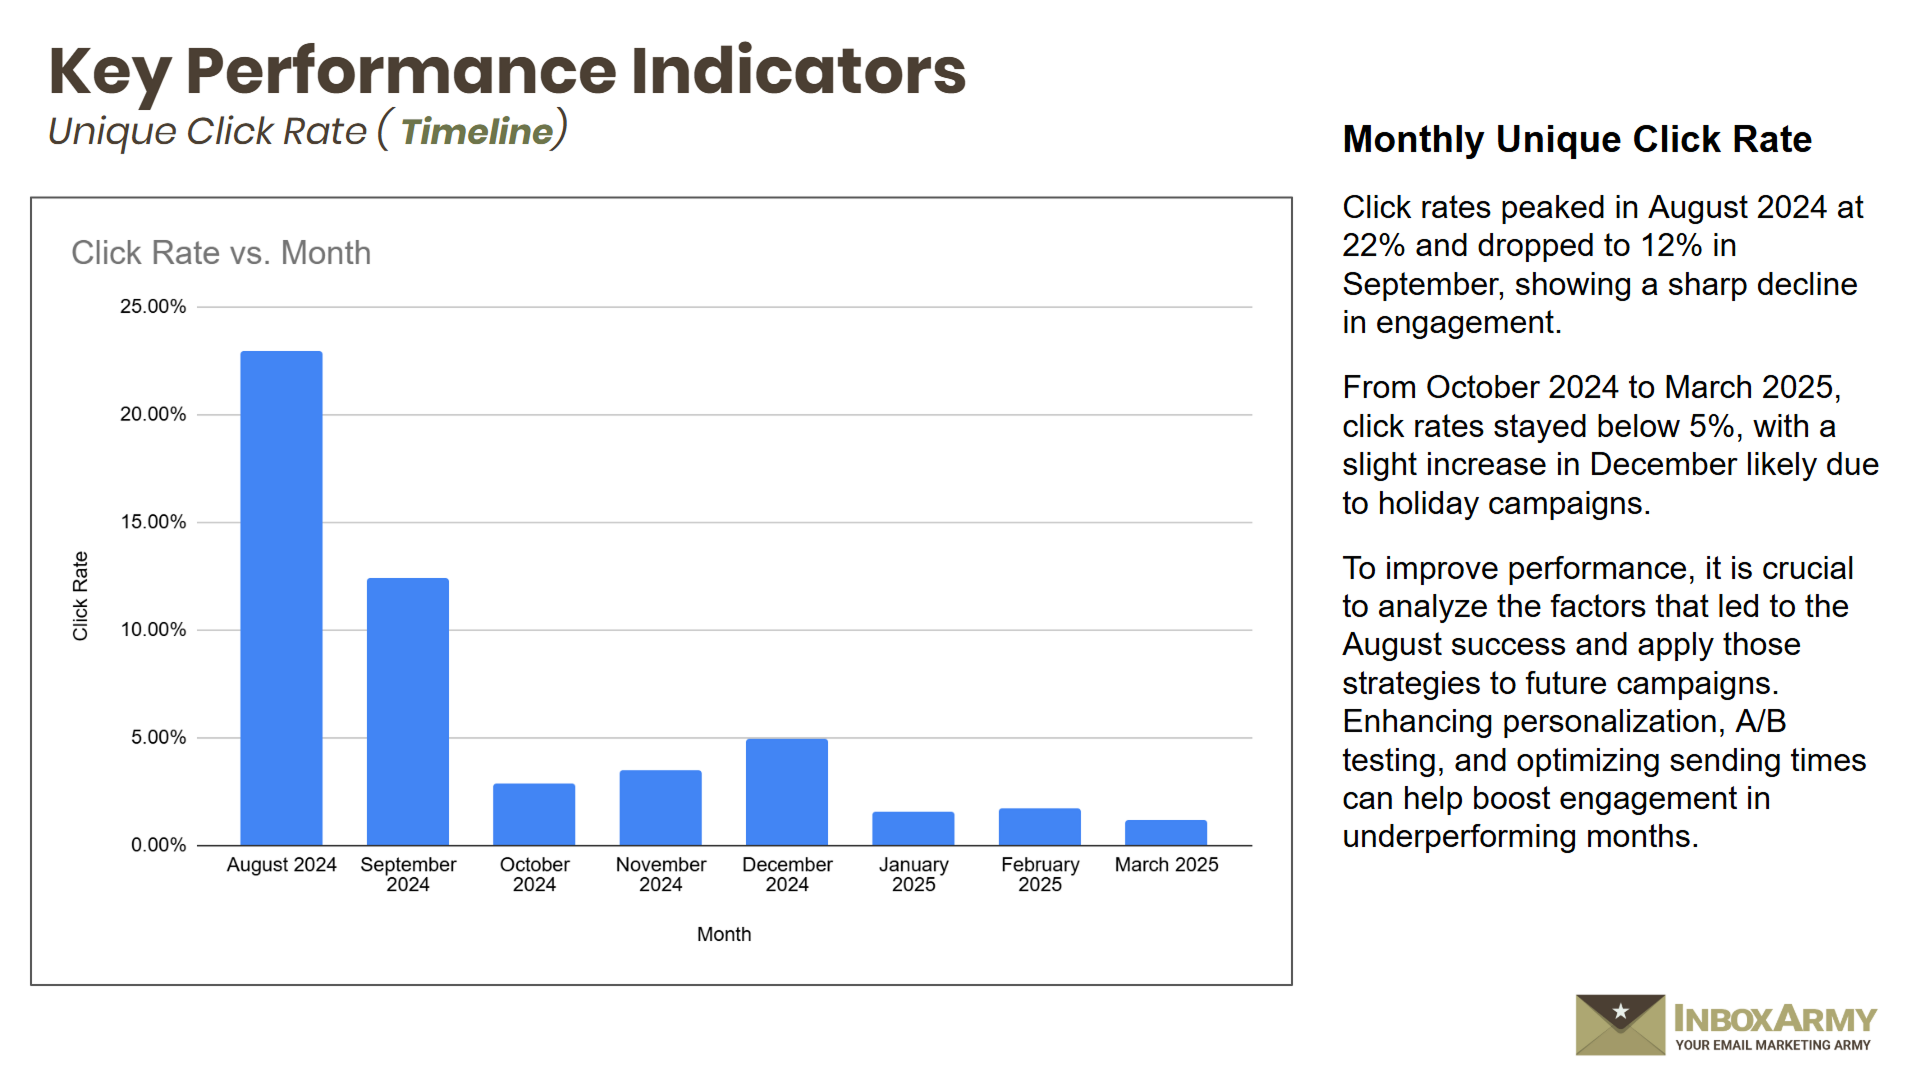Click the paragraph starting "From October 2024"
The image size is (1920, 1080).
tap(1609, 445)
